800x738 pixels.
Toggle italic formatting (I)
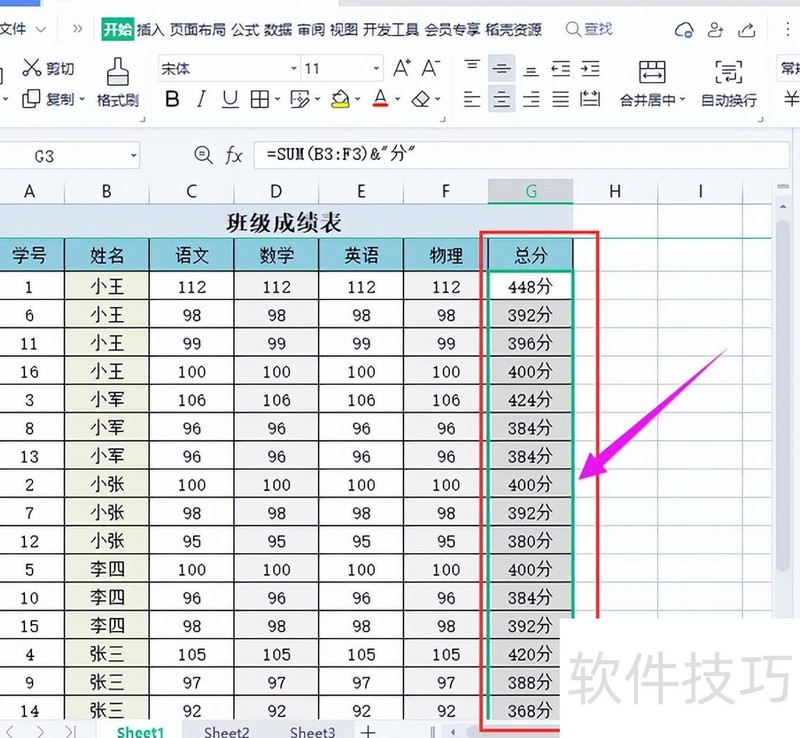point(201,99)
